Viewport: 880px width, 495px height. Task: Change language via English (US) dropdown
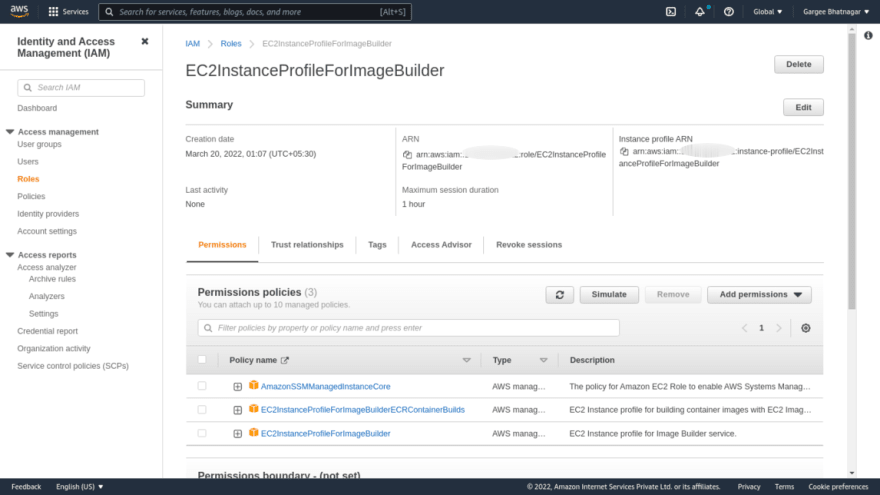click(80, 487)
